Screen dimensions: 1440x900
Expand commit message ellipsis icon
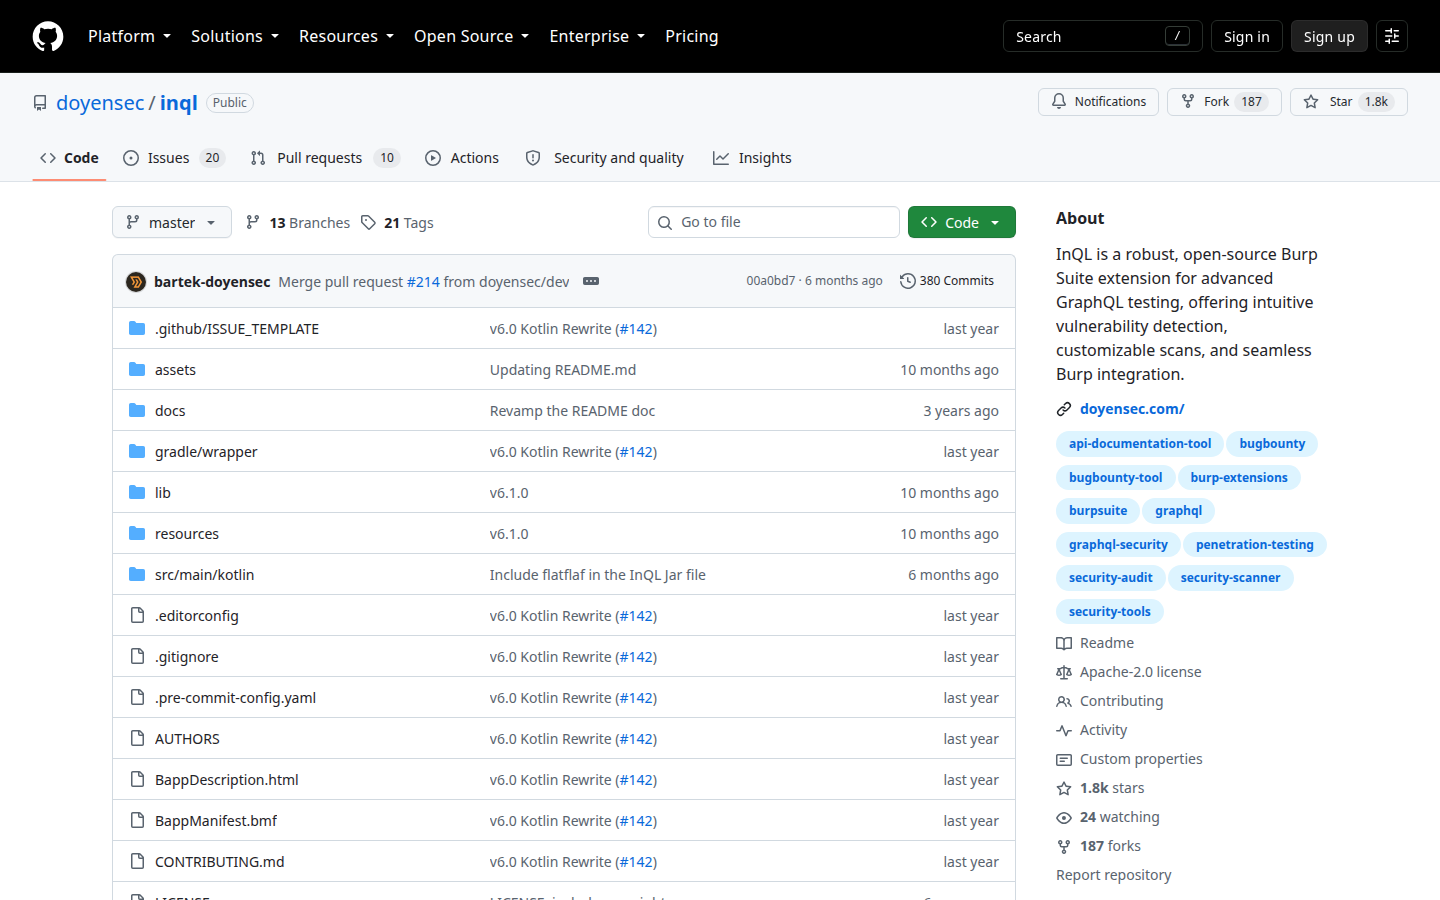coord(591,282)
